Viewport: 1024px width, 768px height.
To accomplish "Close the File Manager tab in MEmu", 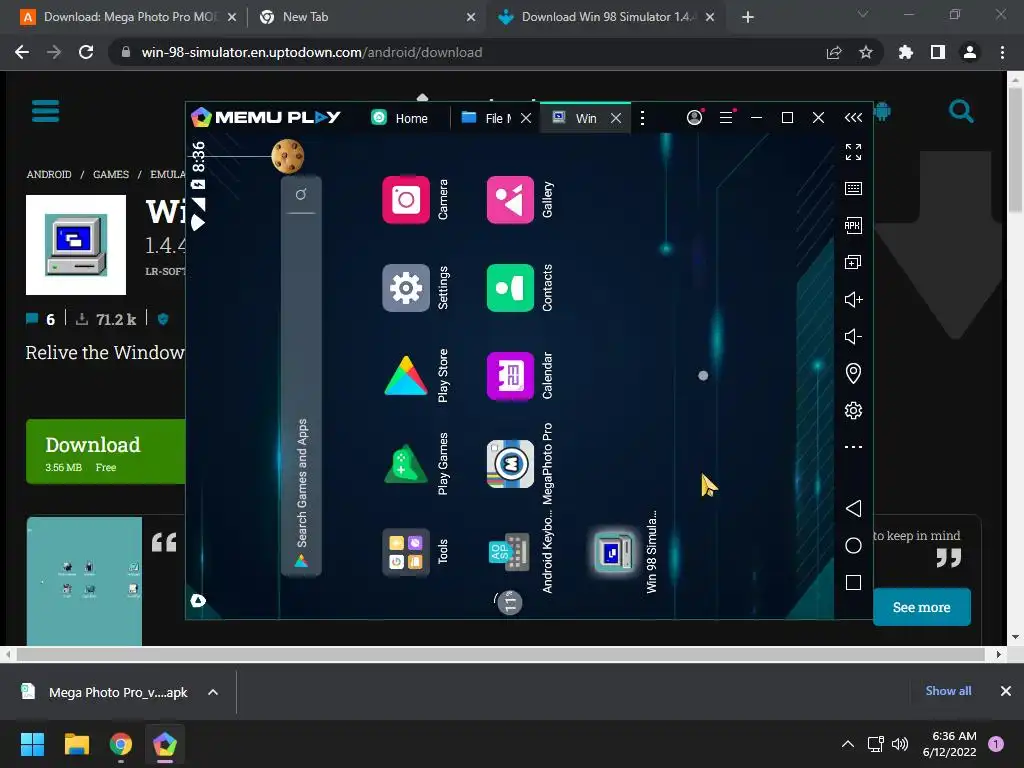I will (x=526, y=118).
